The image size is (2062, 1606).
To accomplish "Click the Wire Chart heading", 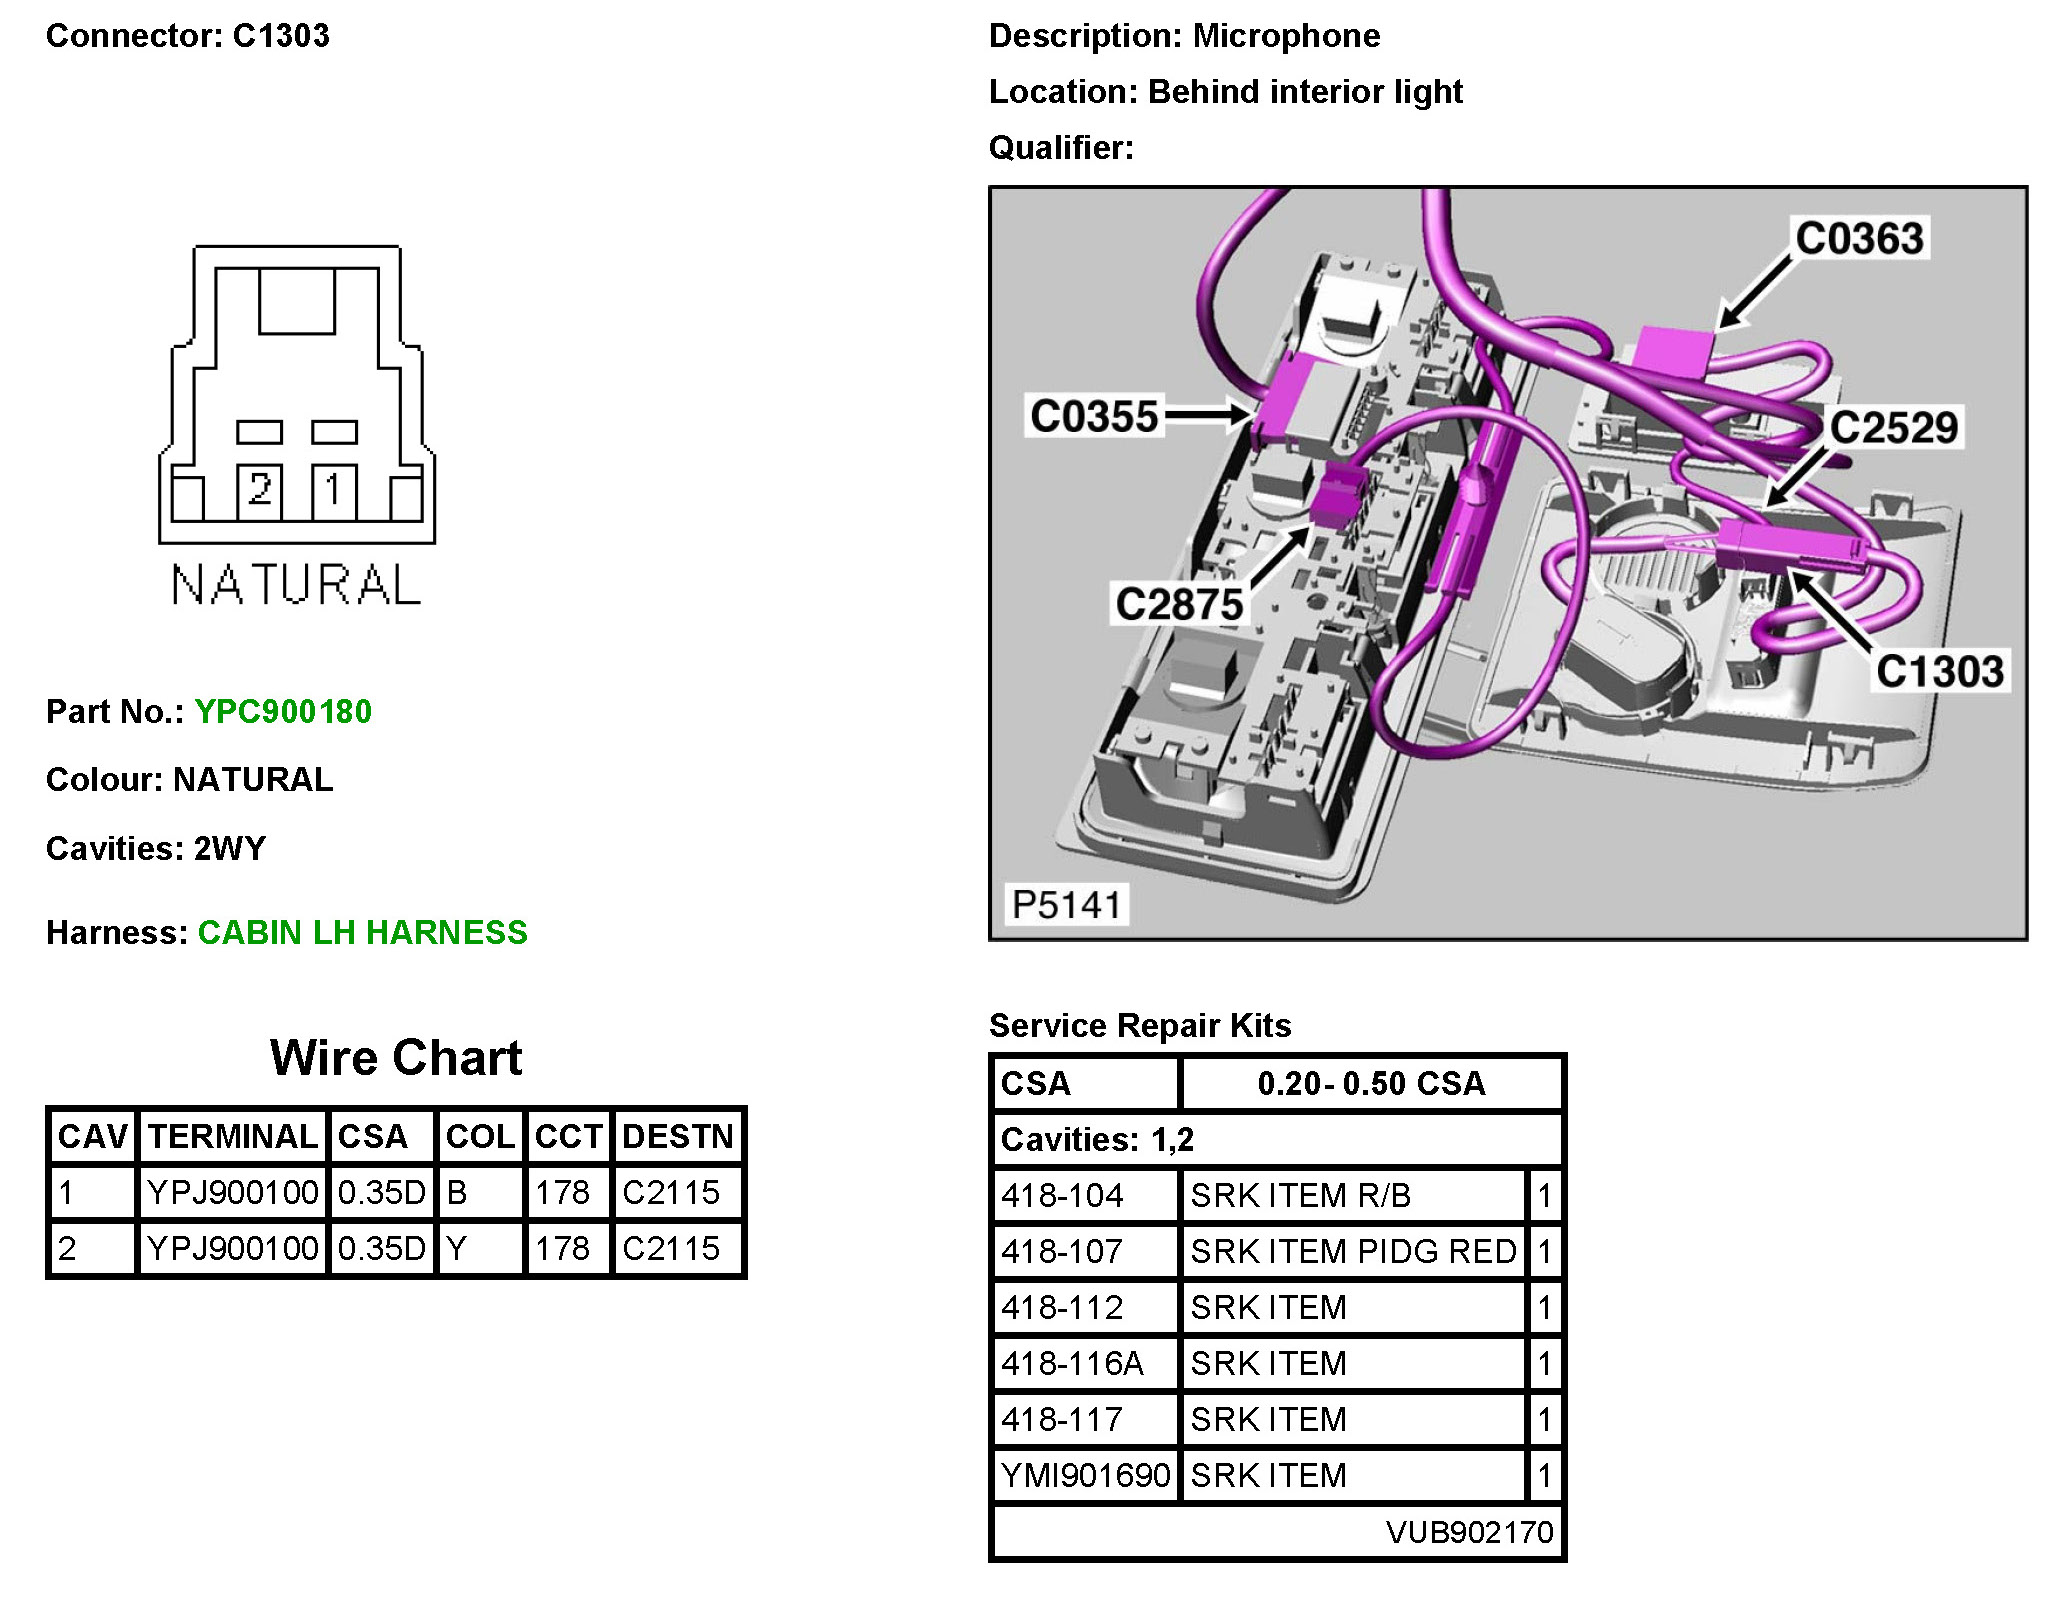I will pyautogui.click(x=396, y=1058).
